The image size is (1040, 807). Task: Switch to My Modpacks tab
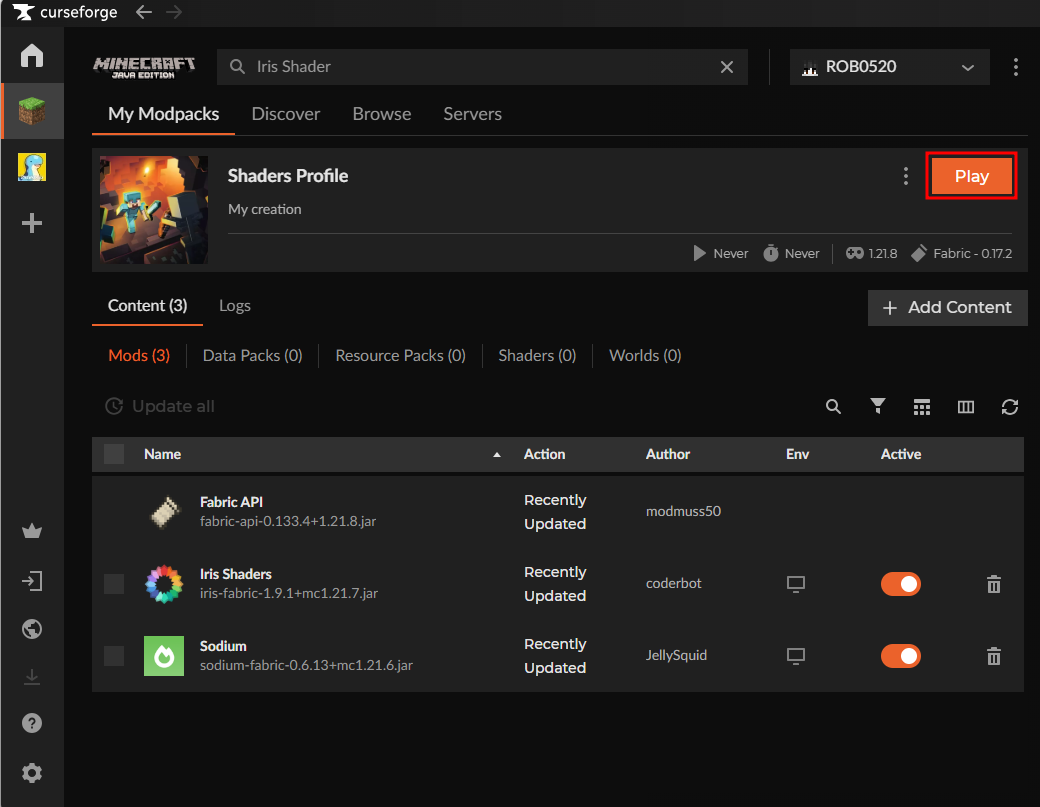(x=163, y=114)
